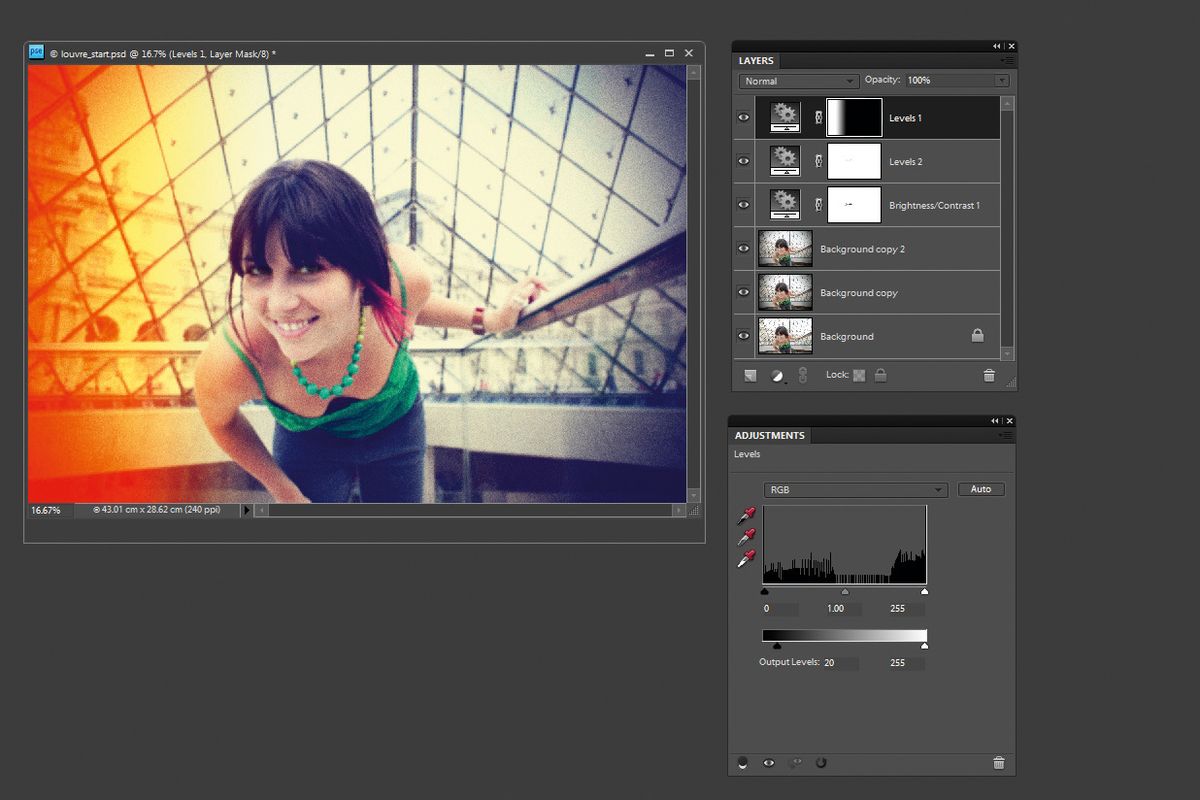
Task: Expand the Opacity dropdown arrow
Action: 1000,80
